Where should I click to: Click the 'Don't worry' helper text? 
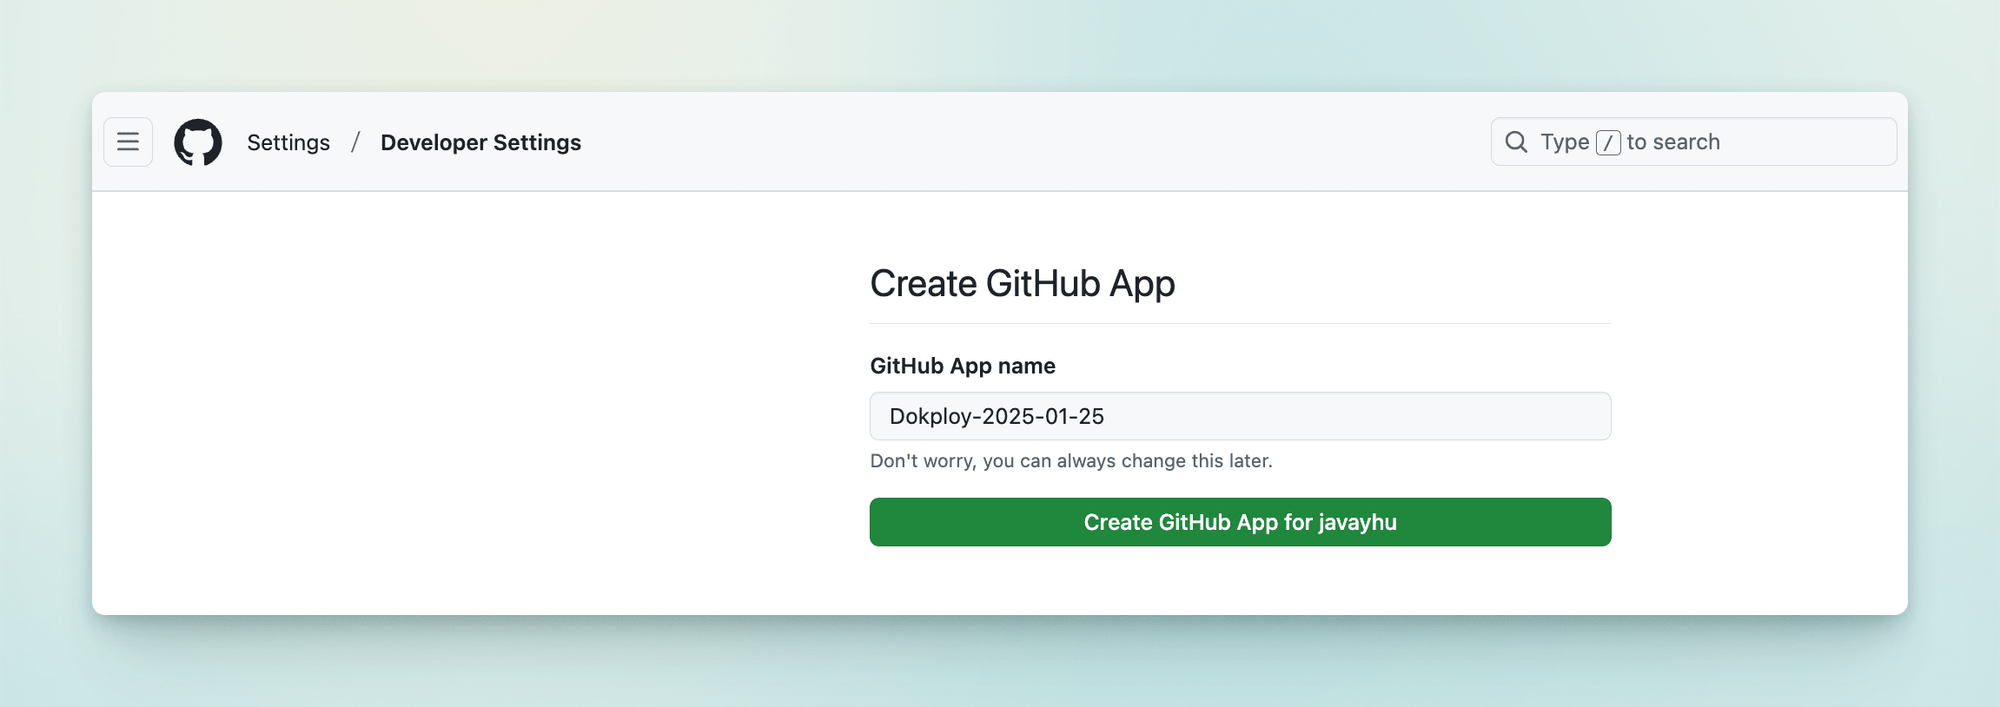click(1070, 461)
